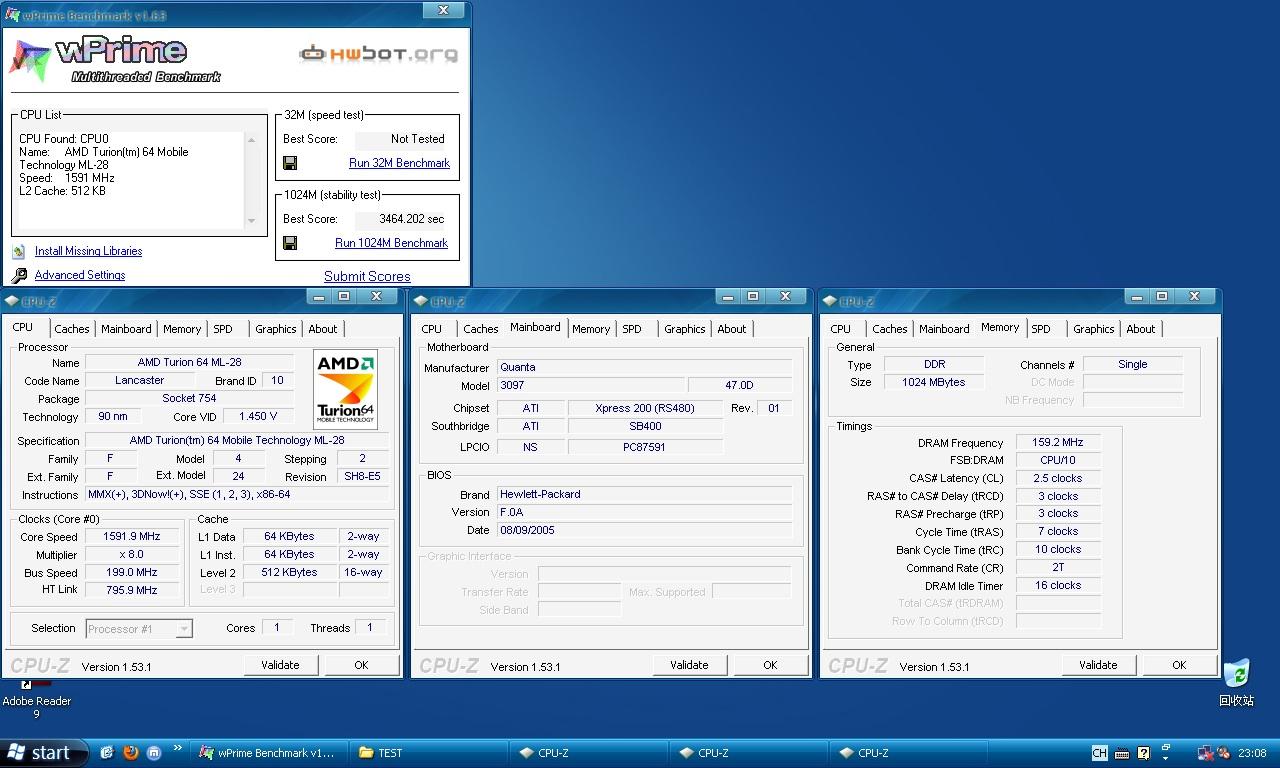The width and height of the screenshot is (1280, 768).
Task: Click the Run 1024M Benchmark link
Action: coord(391,243)
